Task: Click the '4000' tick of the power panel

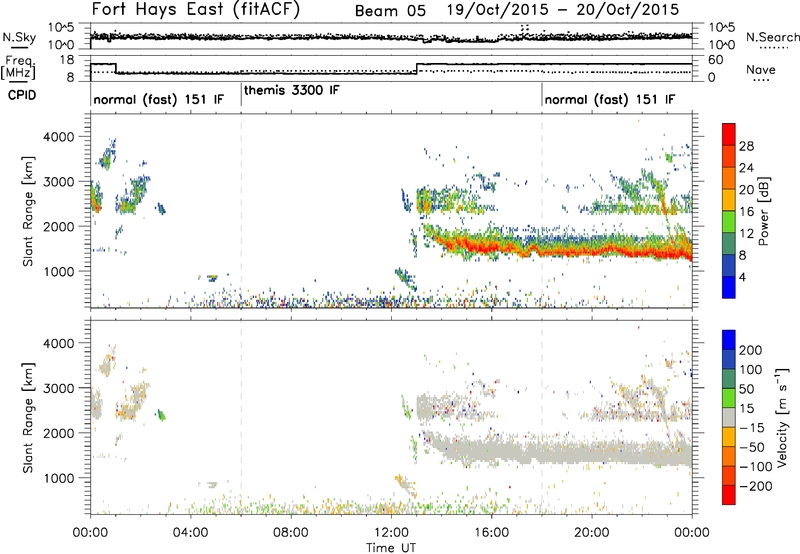Action: click(x=59, y=137)
